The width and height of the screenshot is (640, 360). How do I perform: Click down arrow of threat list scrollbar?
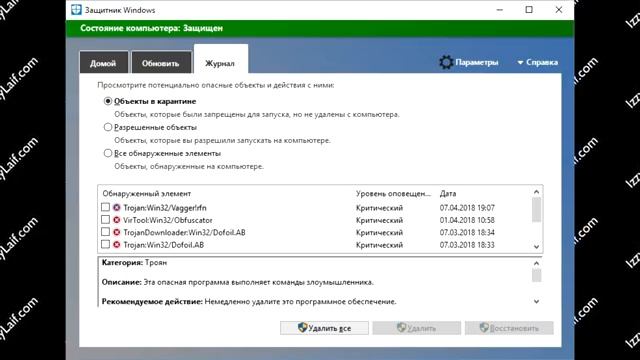tap(536, 247)
